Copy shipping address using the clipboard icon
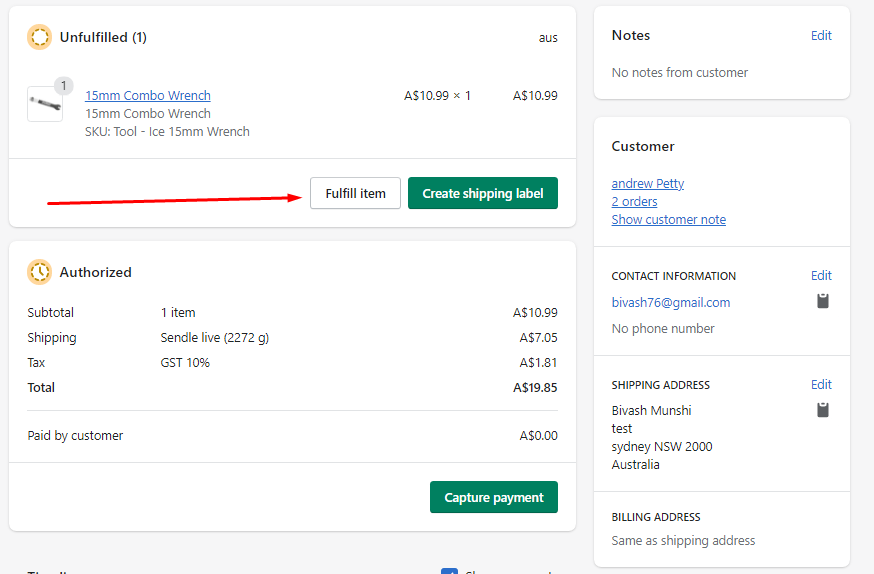Viewport: 874px width, 574px height. coord(823,410)
